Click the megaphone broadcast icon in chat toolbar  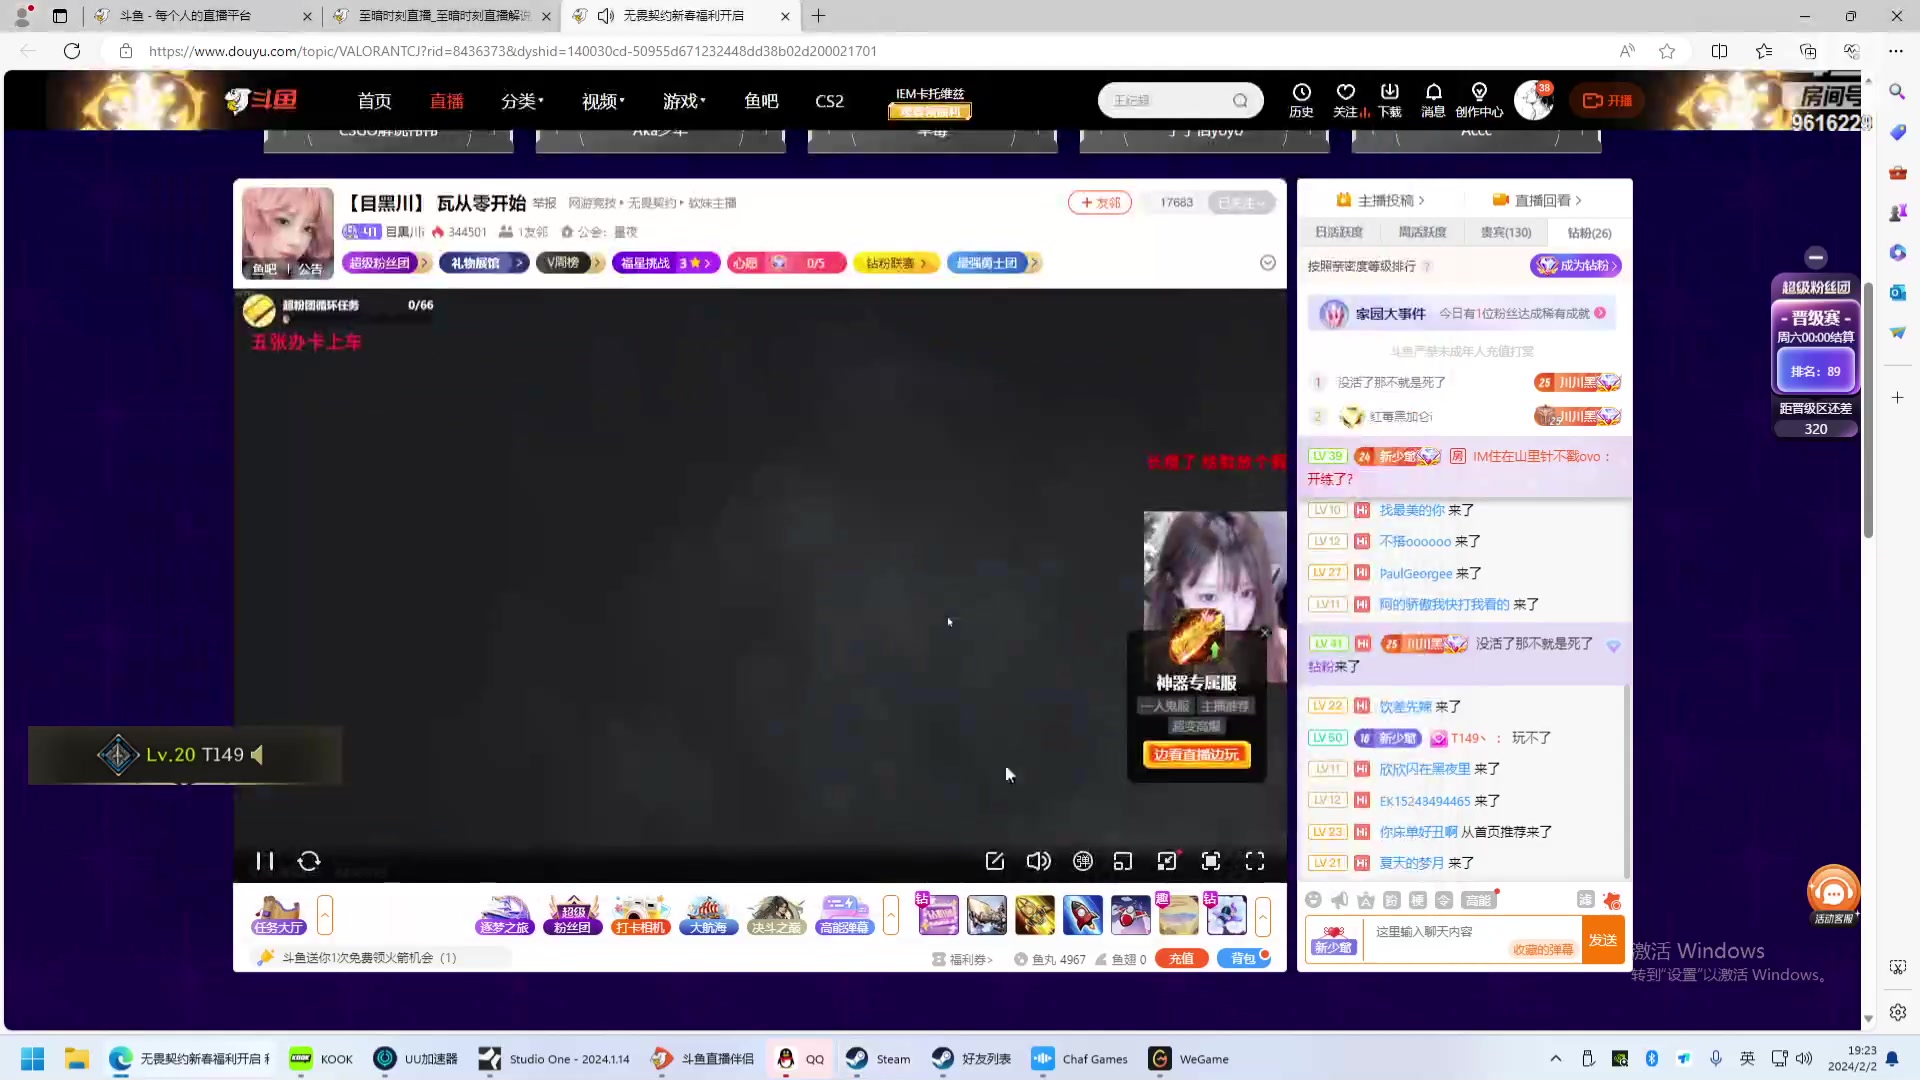[1340, 900]
